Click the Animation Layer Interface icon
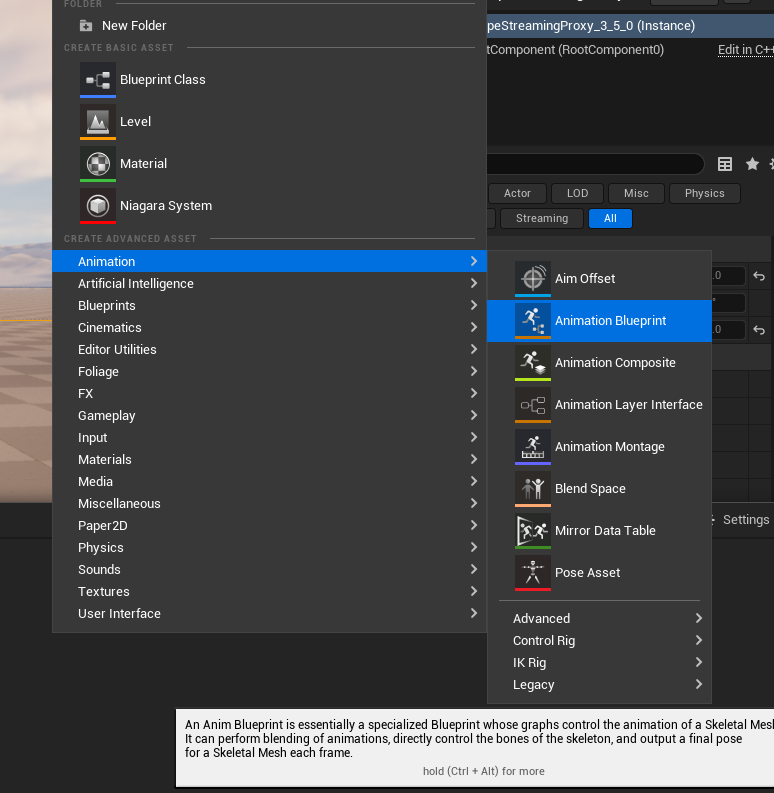 (x=533, y=404)
